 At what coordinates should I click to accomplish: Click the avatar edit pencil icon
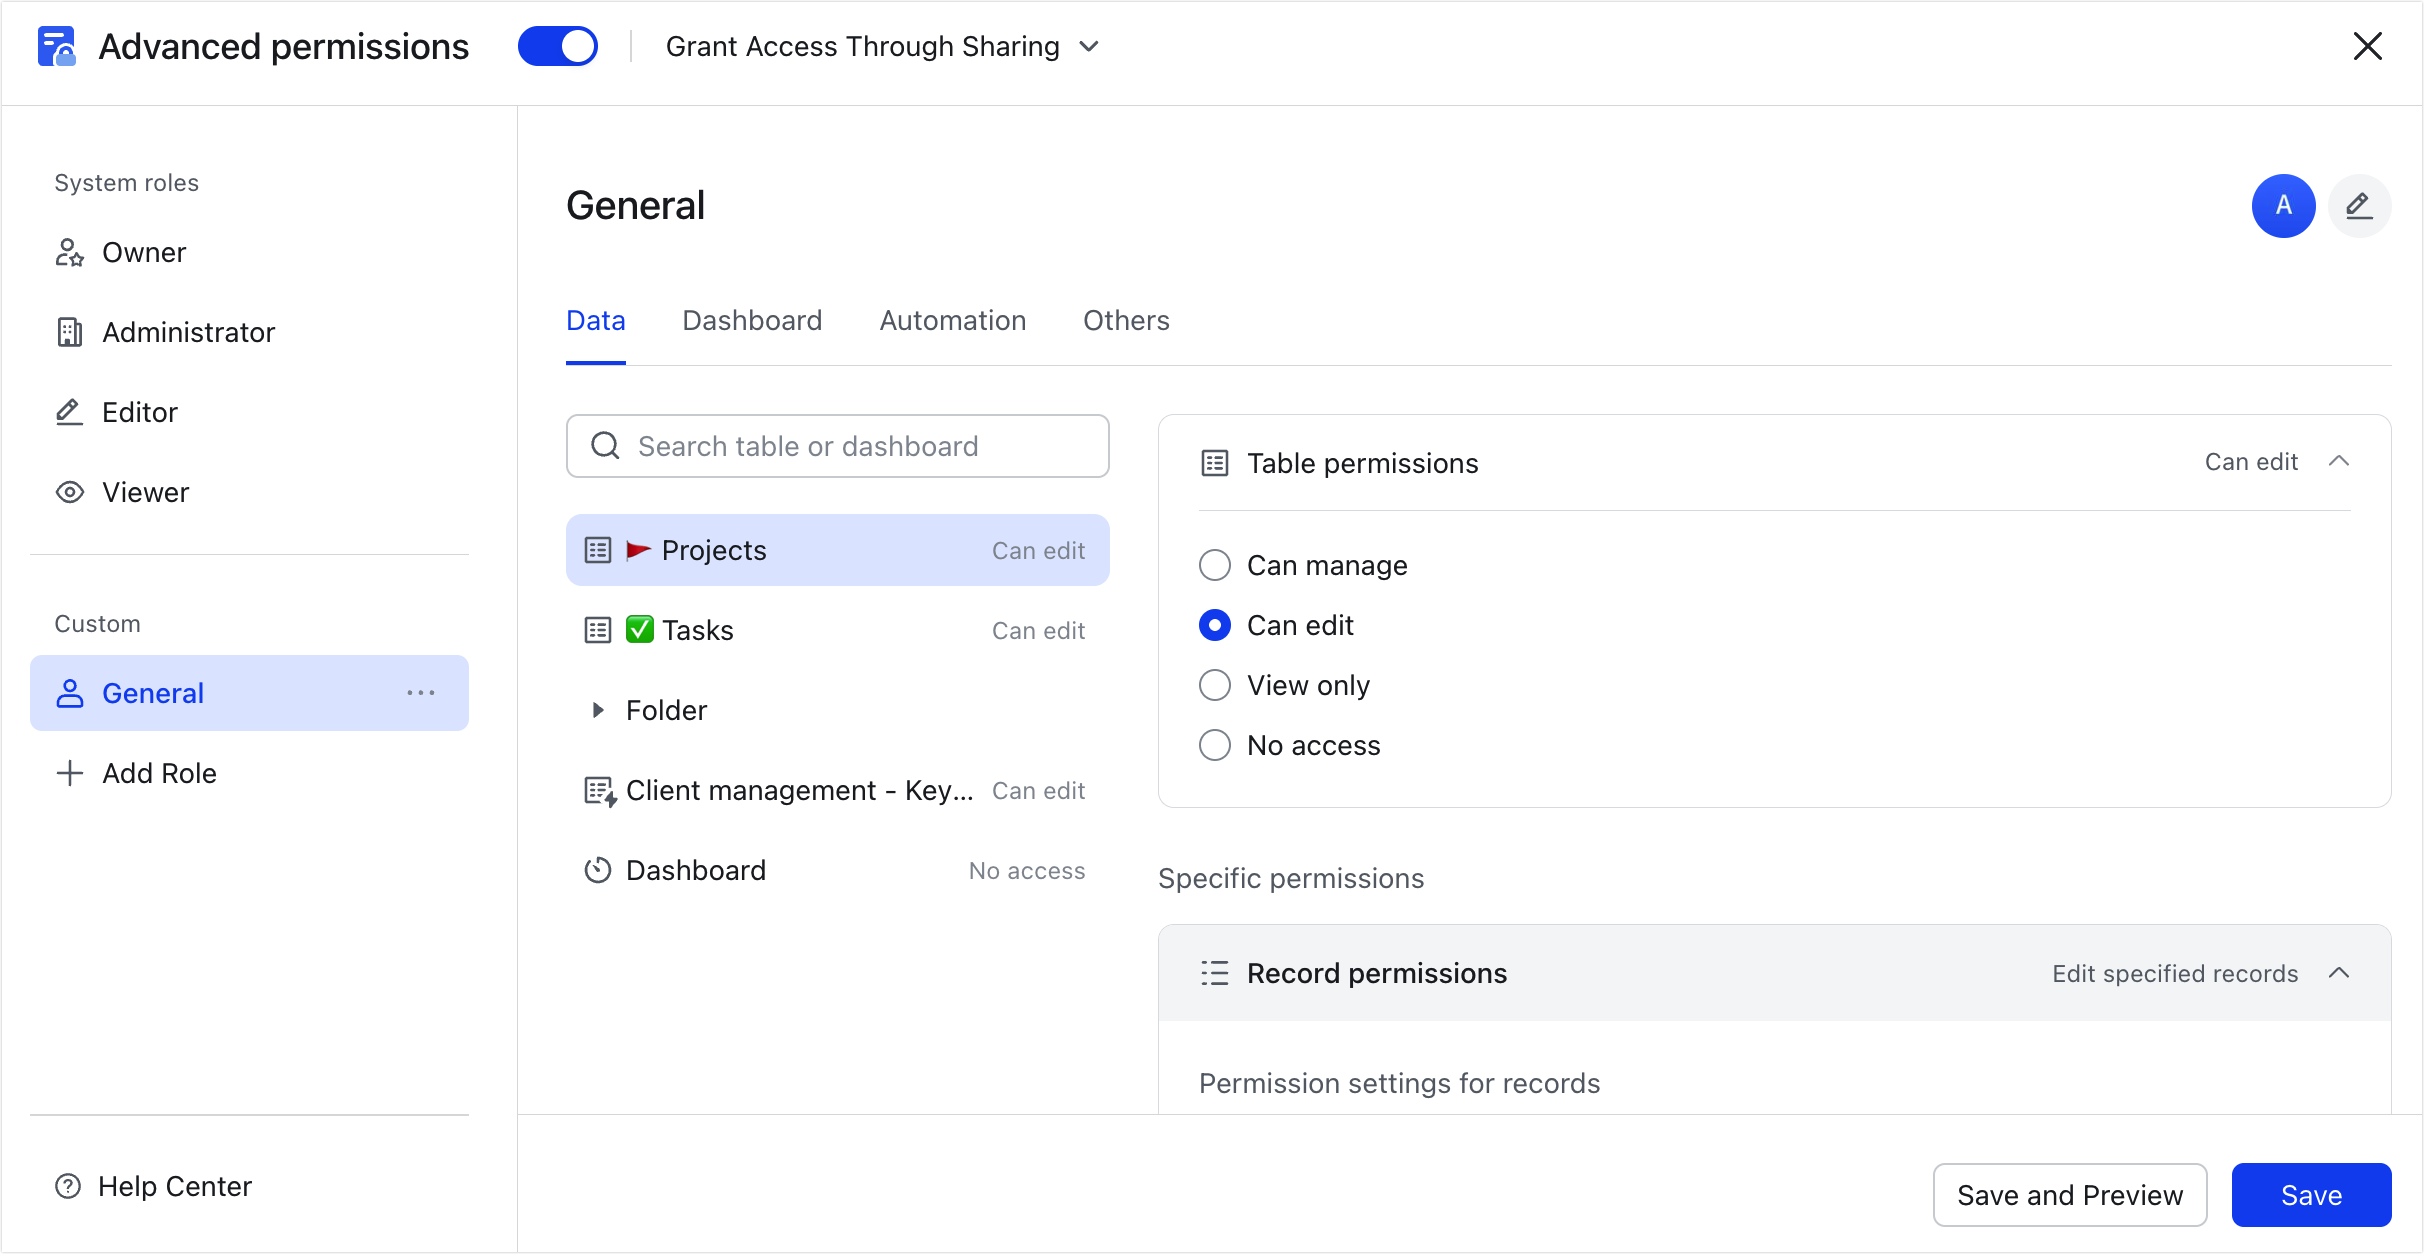pos(2359,205)
